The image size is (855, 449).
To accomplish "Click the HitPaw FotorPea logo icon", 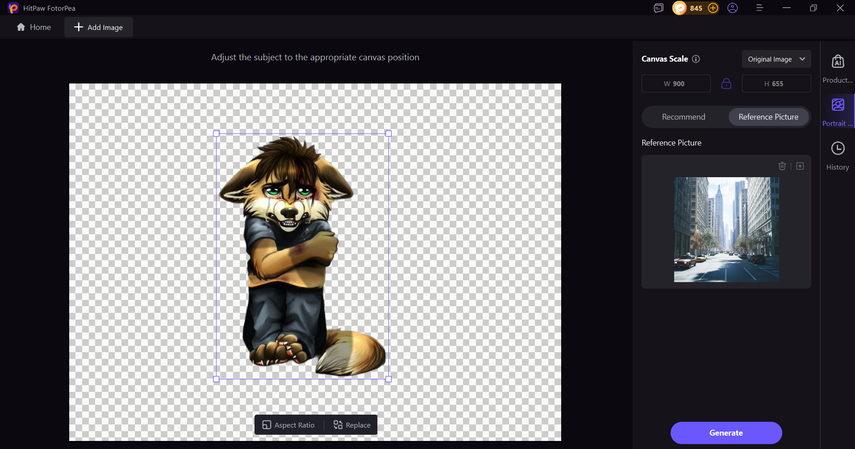I will tap(13, 8).
